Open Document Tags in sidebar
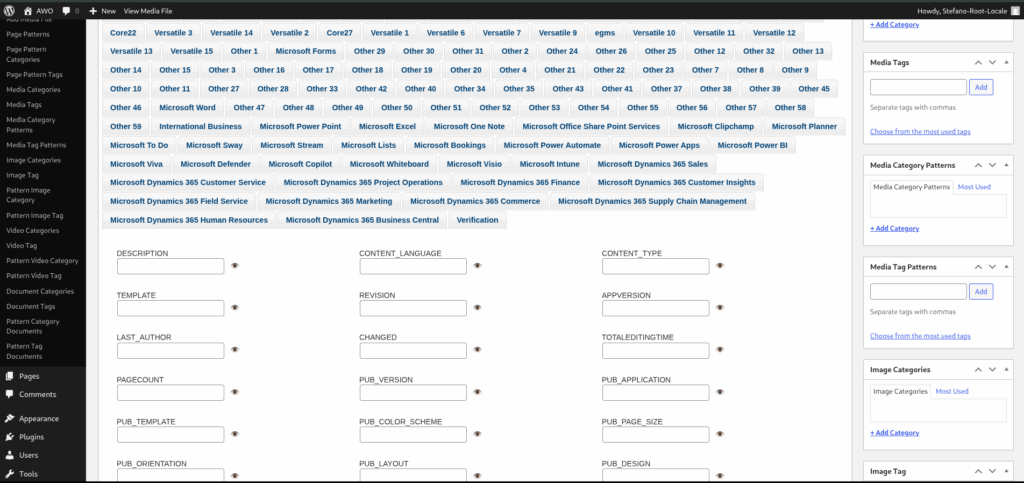The height and width of the screenshot is (483, 1024). click(31, 306)
